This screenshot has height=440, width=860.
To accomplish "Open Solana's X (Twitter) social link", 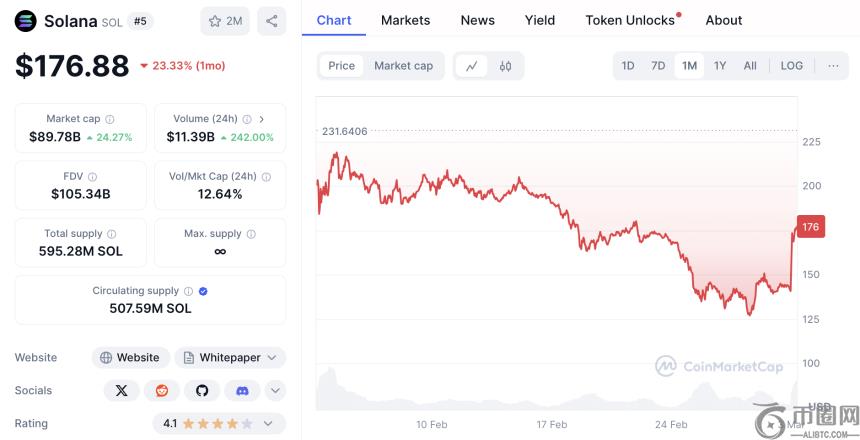I will coord(122,391).
